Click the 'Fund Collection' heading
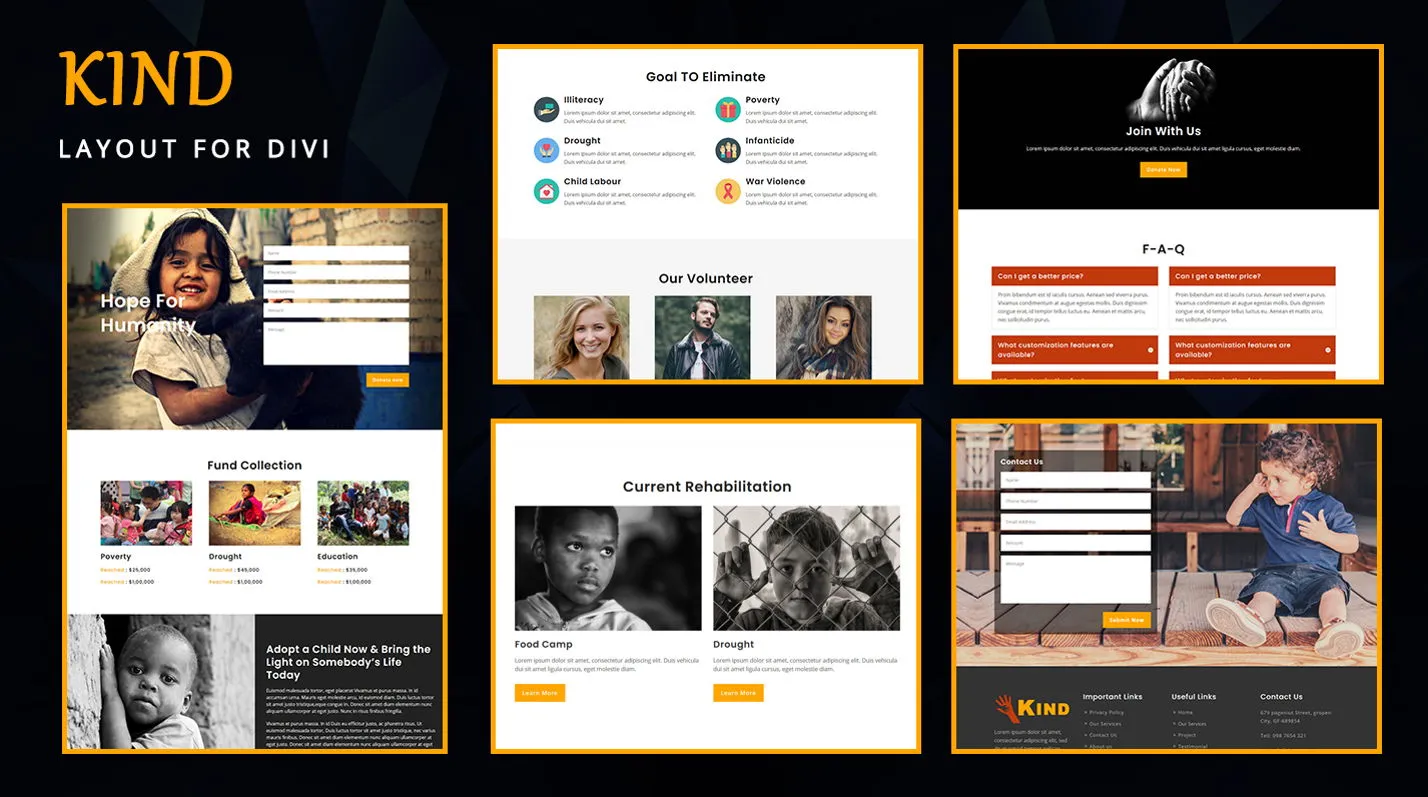Viewport: 1428px width, 797px height. pyautogui.click(x=254, y=465)
